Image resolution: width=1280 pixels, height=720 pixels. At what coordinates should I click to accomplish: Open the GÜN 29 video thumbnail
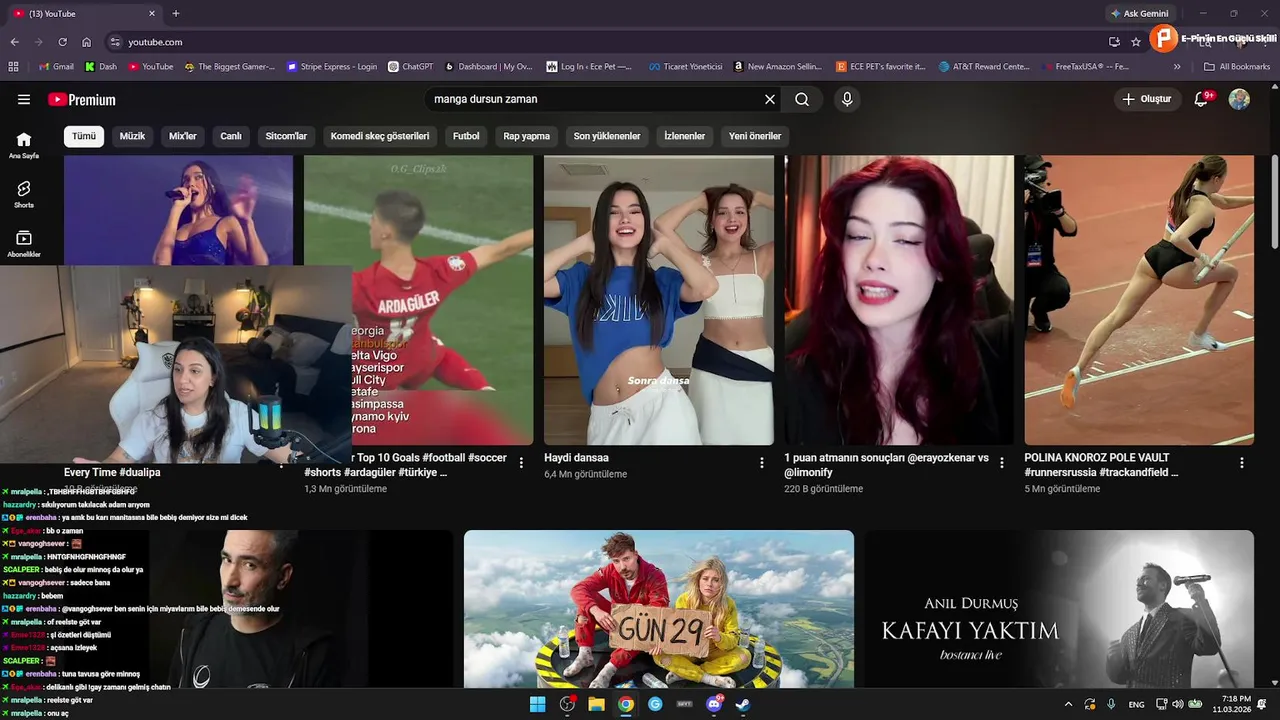pos(659,609)
